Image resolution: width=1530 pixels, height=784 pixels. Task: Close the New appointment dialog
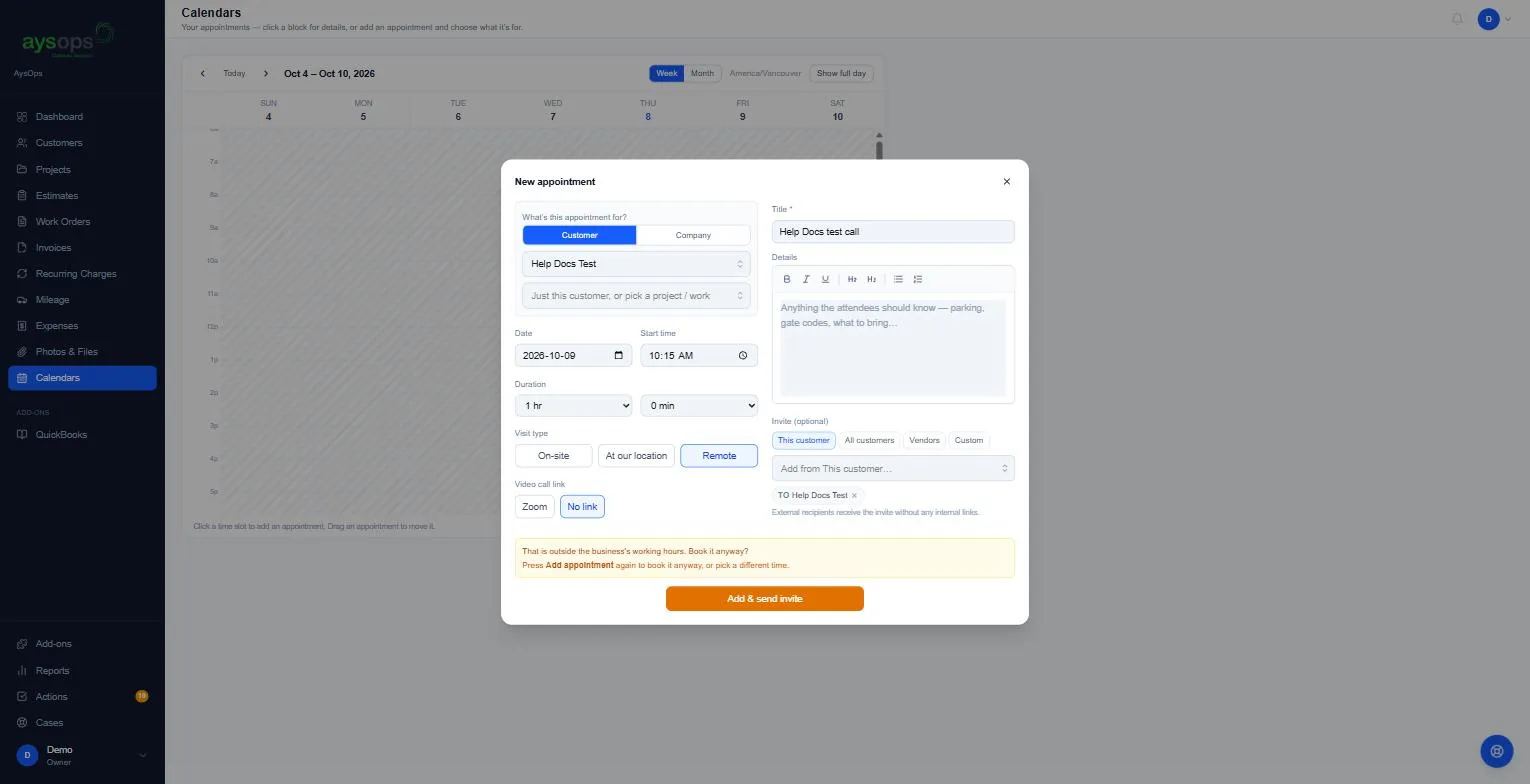1007,182
